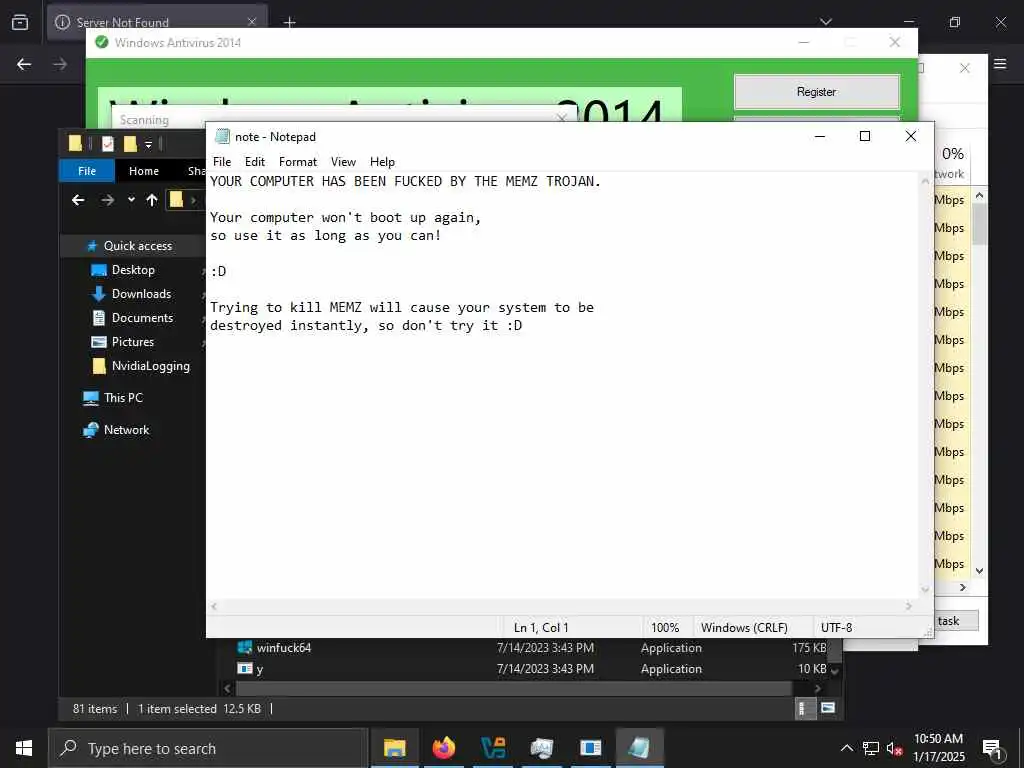Open Notepad's File menu
The height and width of the screenshot is (768, 1024).
pyautogui.click(x=221, y=162)
